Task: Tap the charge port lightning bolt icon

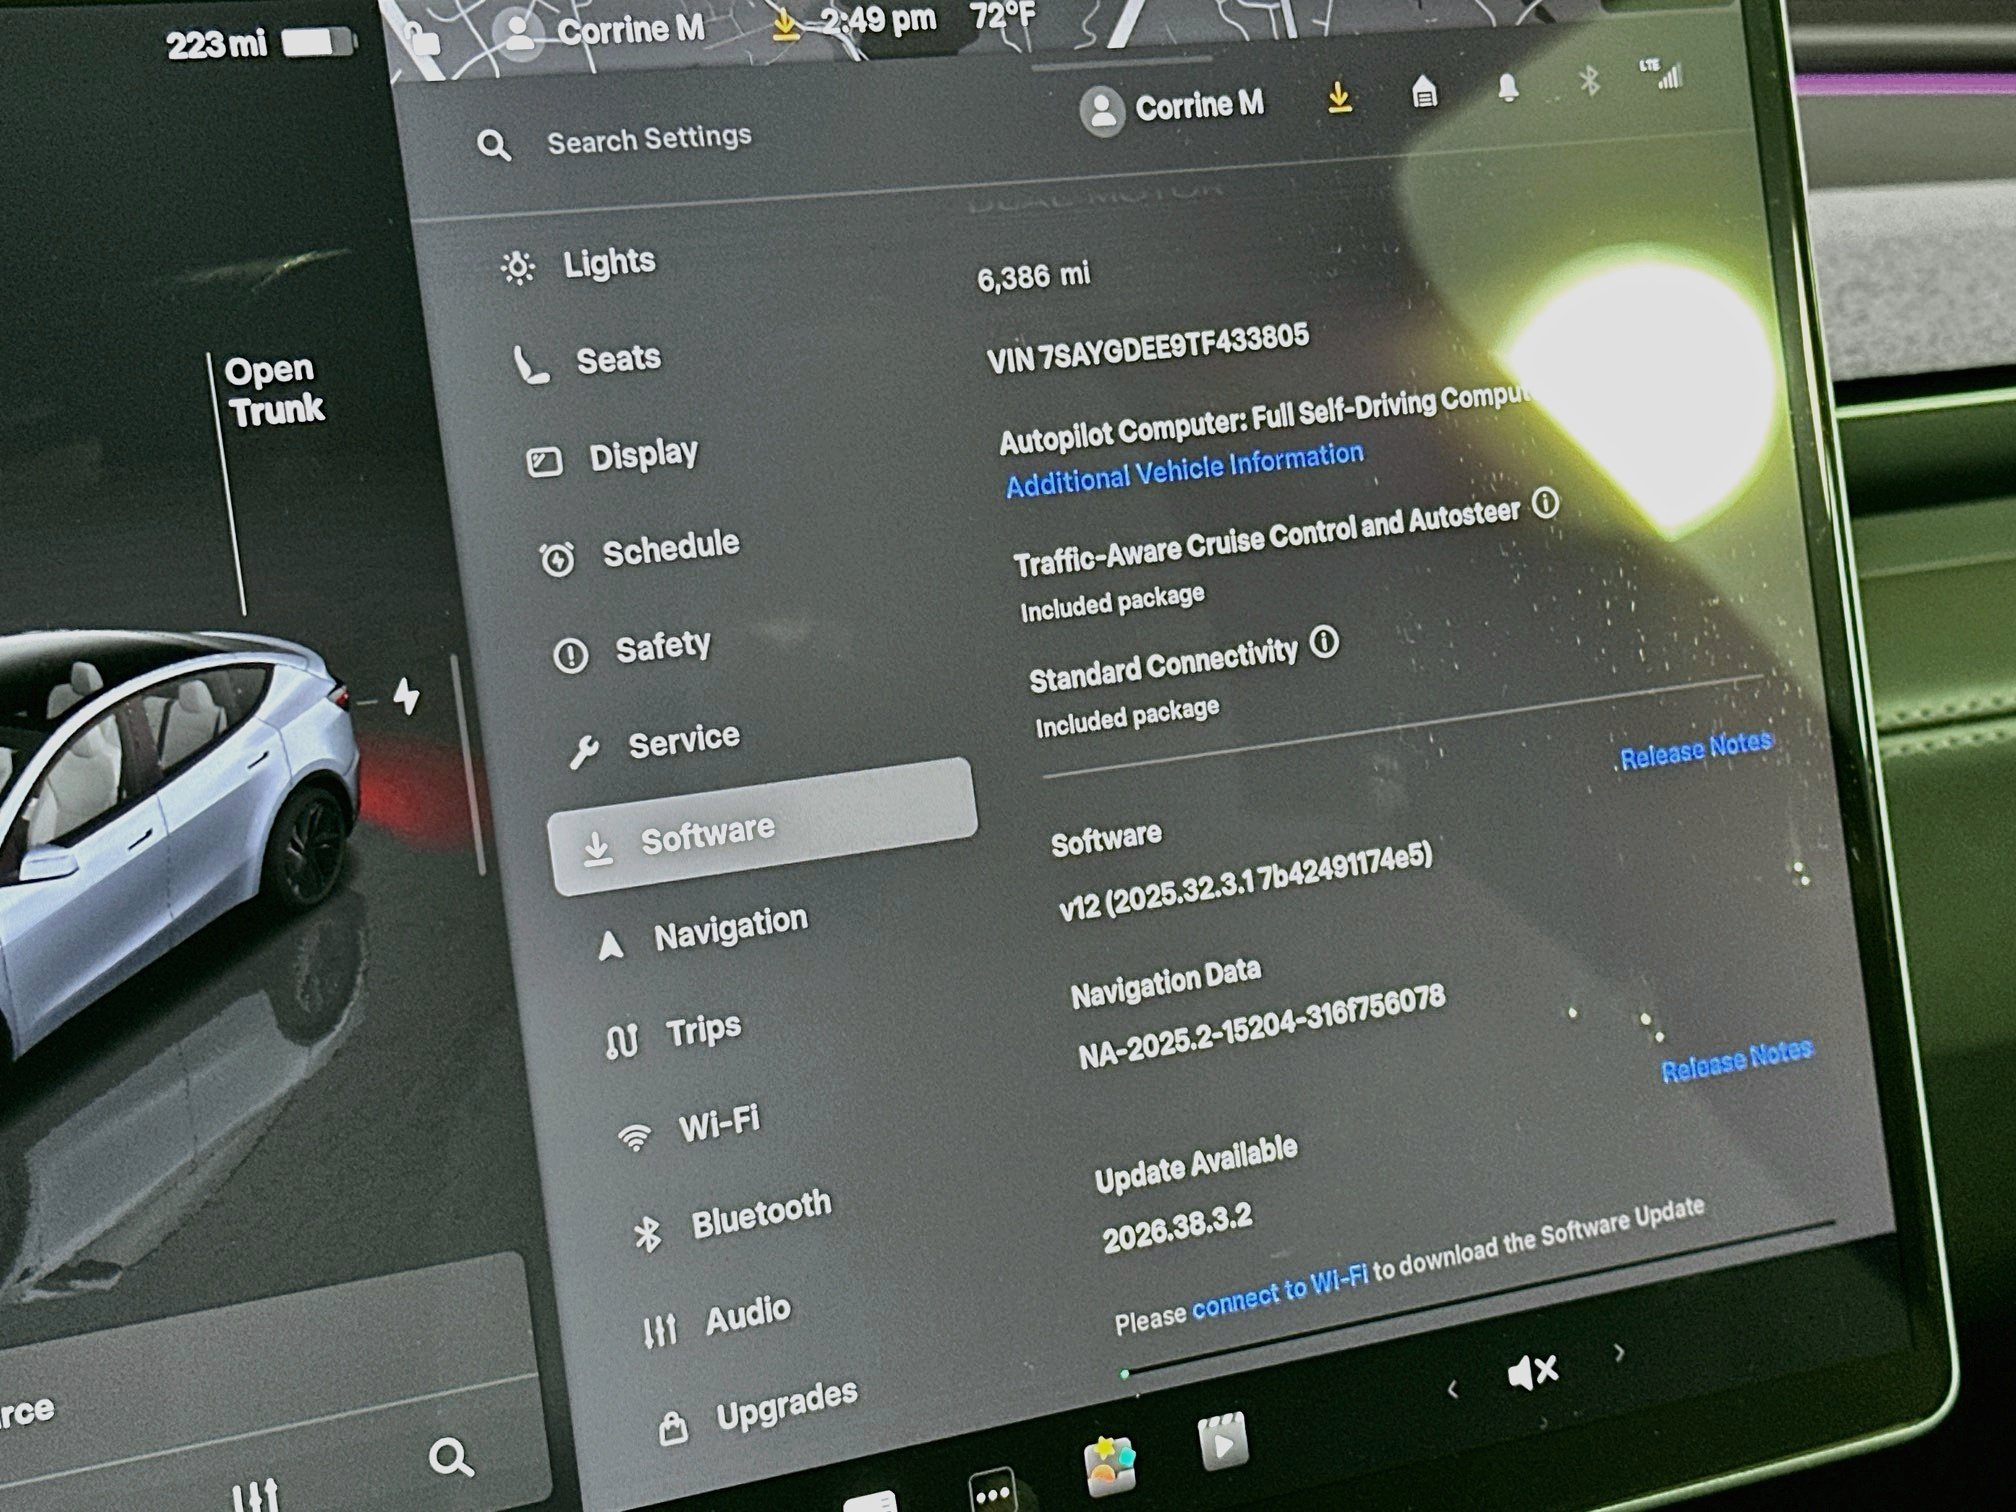Action: coord(406,695)
